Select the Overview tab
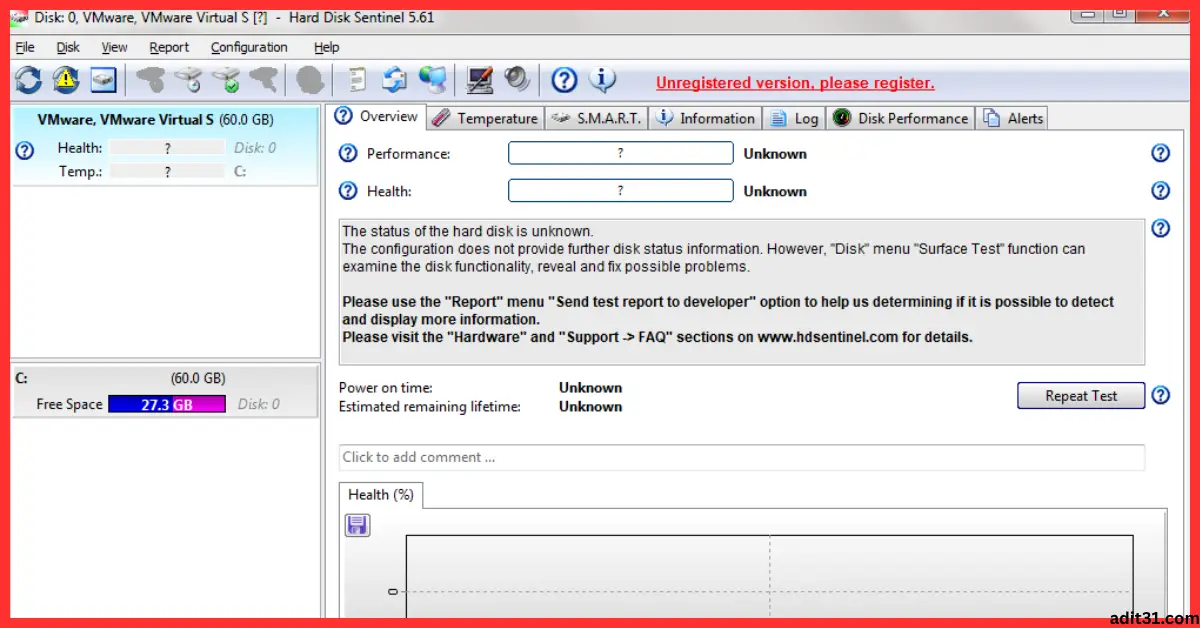This screenshot has width=1200, height=628. pos(377,116)
